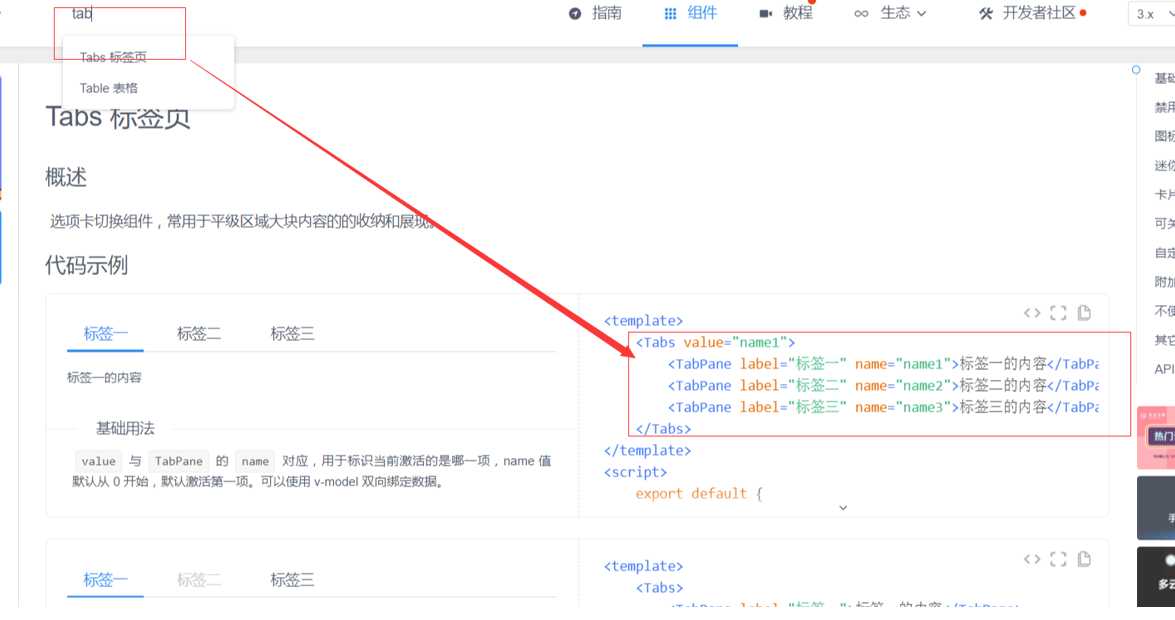Viewport: 1175px width, 620px height.
Task: Switch to 标签二 tab in first demo
Action: click(199, 334)
